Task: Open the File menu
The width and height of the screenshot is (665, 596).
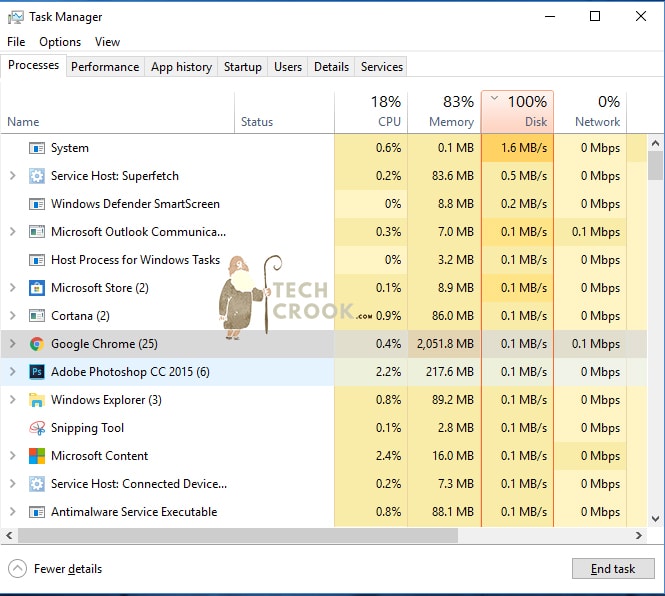Action: click(16, 42)
